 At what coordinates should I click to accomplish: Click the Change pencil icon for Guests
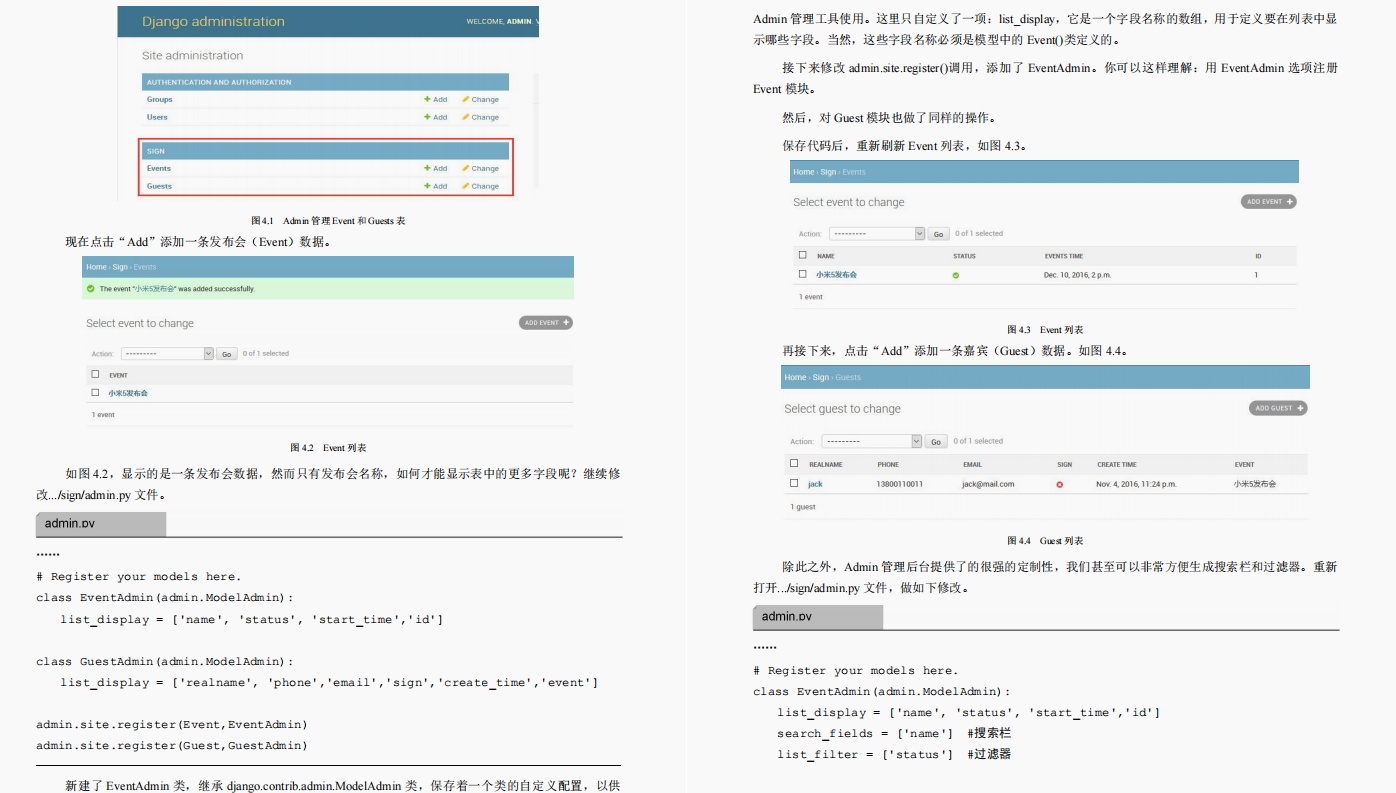click(x=465, y=186)
